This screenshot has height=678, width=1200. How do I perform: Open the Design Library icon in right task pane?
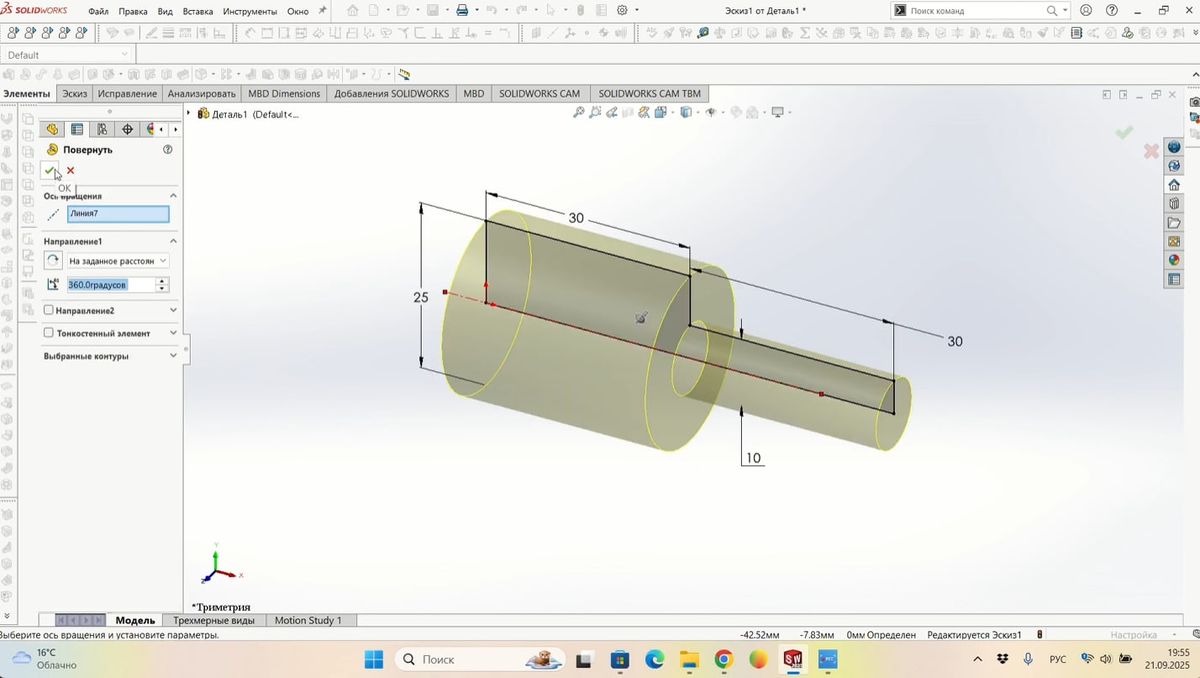1174,204
